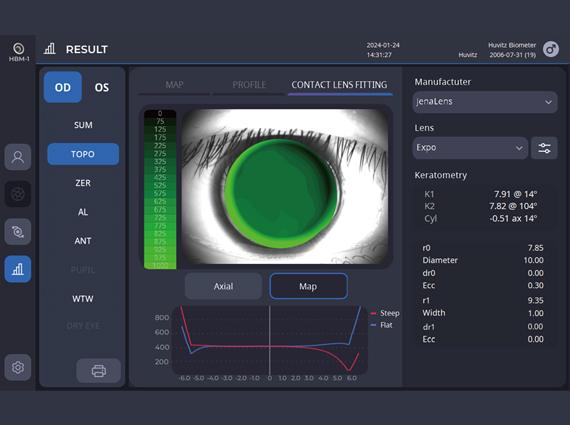The height and width of the screenshot is (425, 570).
Task: Click the steep/flat profile graph
Action: (x=270, y=340)
